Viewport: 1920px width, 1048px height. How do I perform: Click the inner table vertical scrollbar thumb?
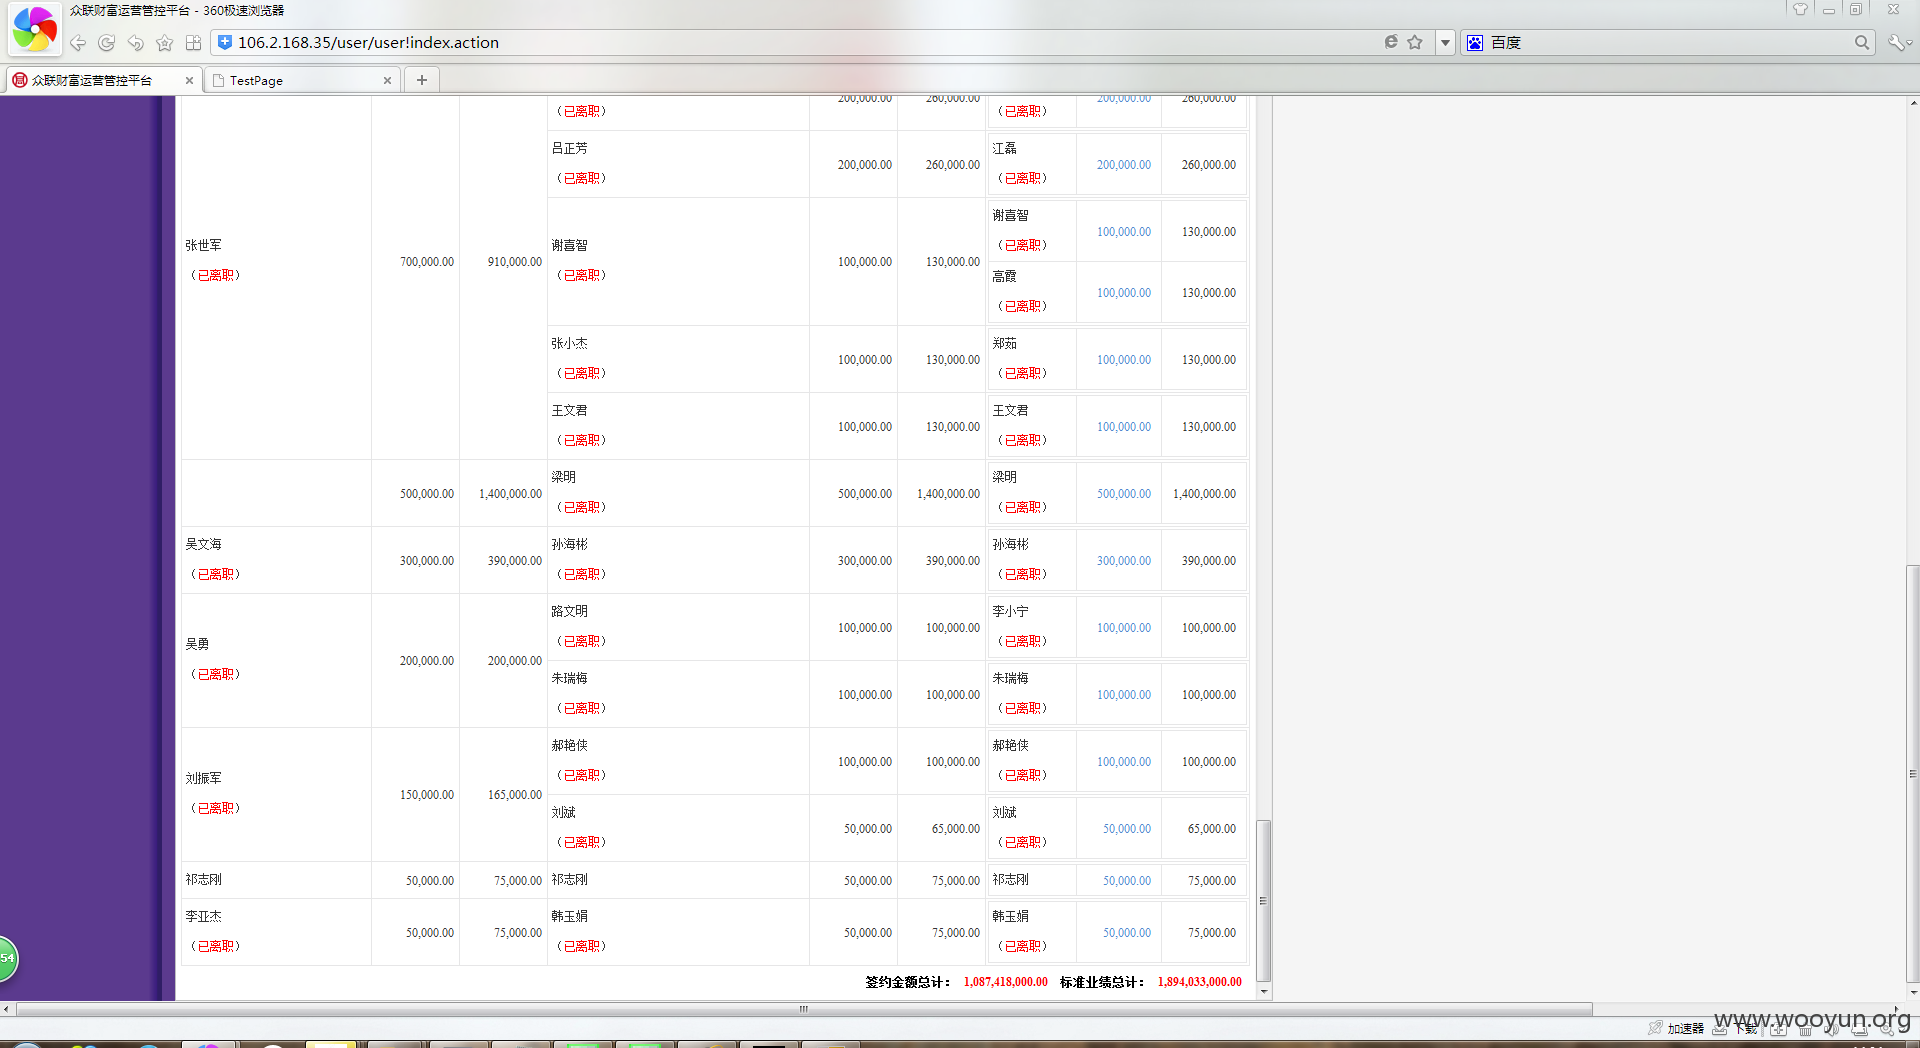[x=1263, y=900]
